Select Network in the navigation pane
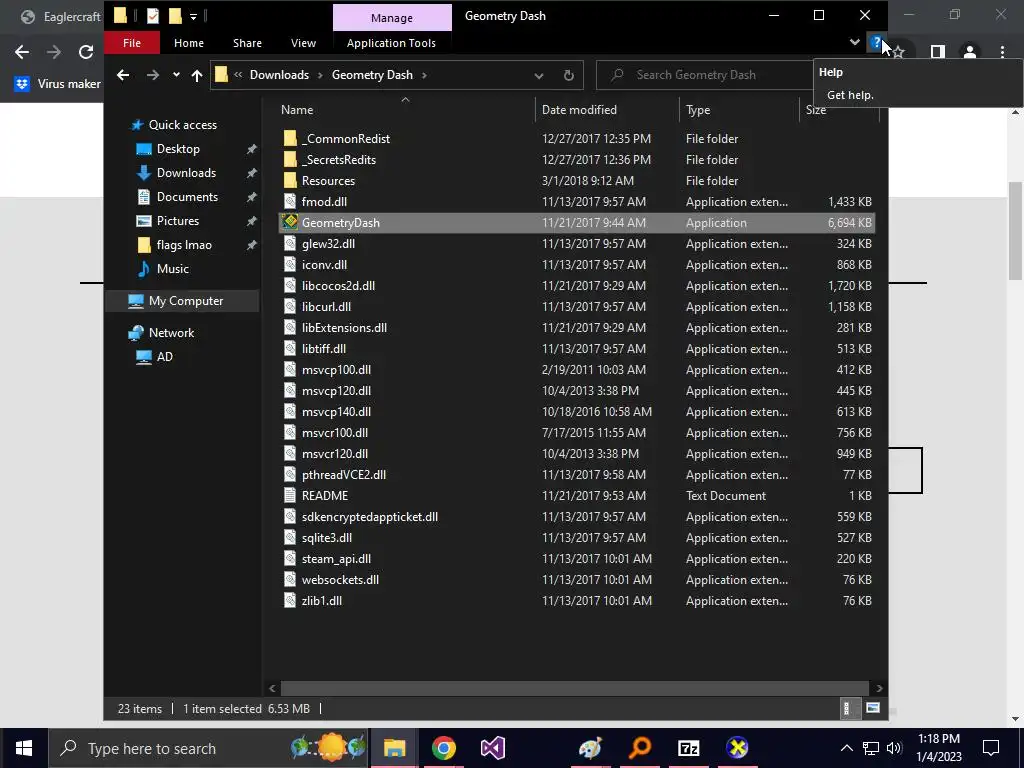 coord(171,333)
